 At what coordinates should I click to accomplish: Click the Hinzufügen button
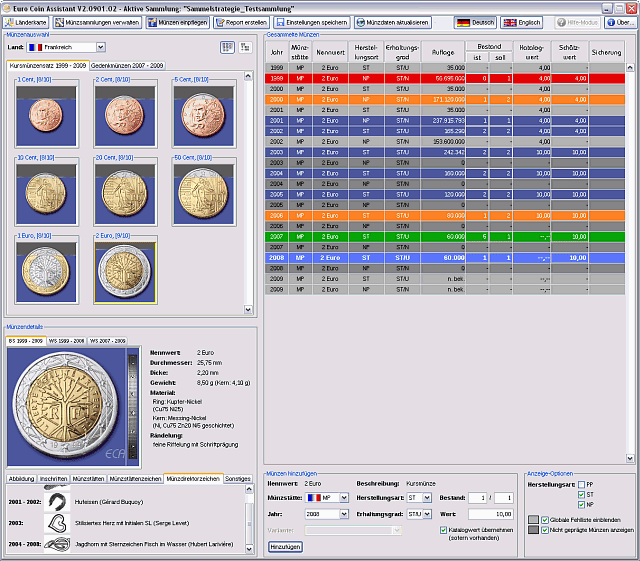click(x=285, y=547)
